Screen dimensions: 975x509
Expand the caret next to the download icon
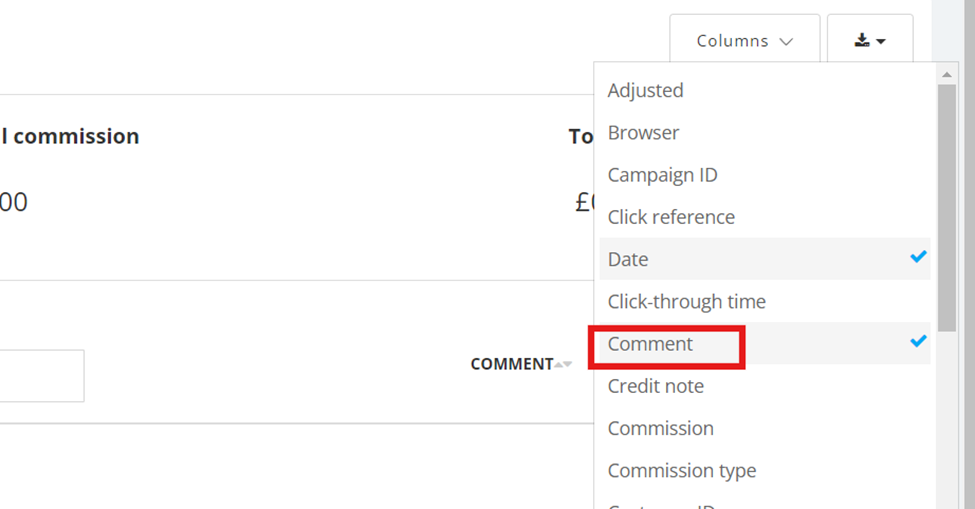[882, 41]
